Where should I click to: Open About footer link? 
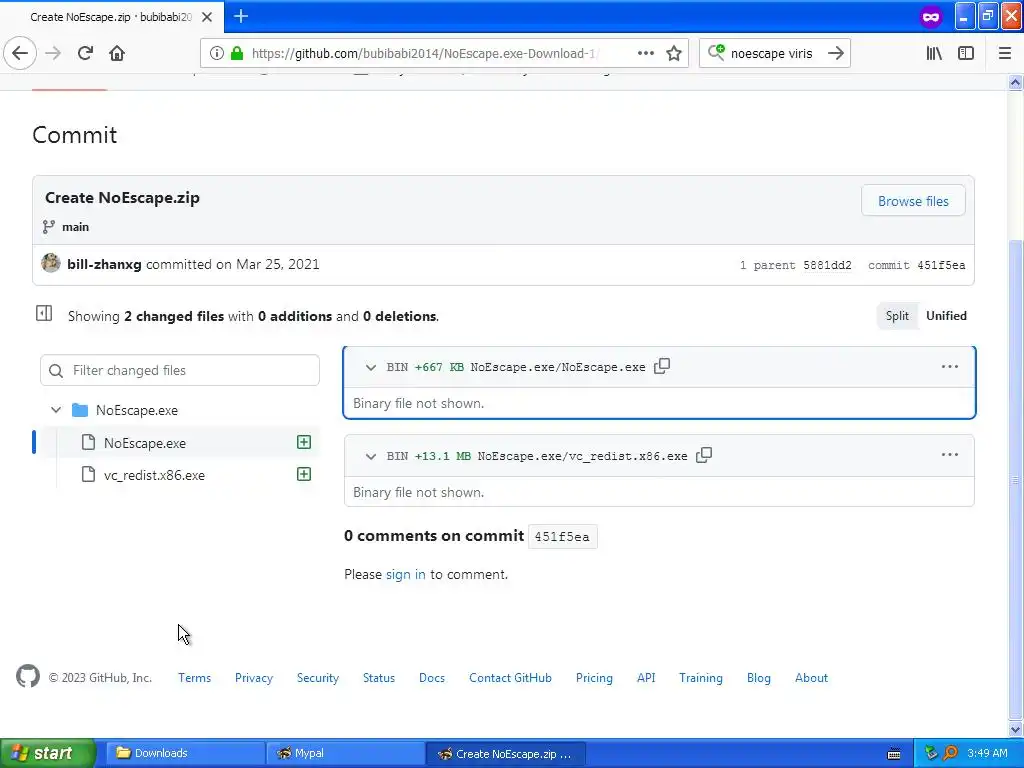[811, 678]
